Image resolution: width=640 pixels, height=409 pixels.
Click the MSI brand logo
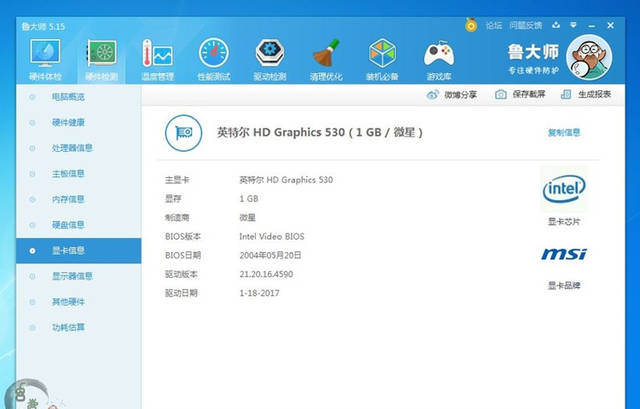tap(564, 254)
